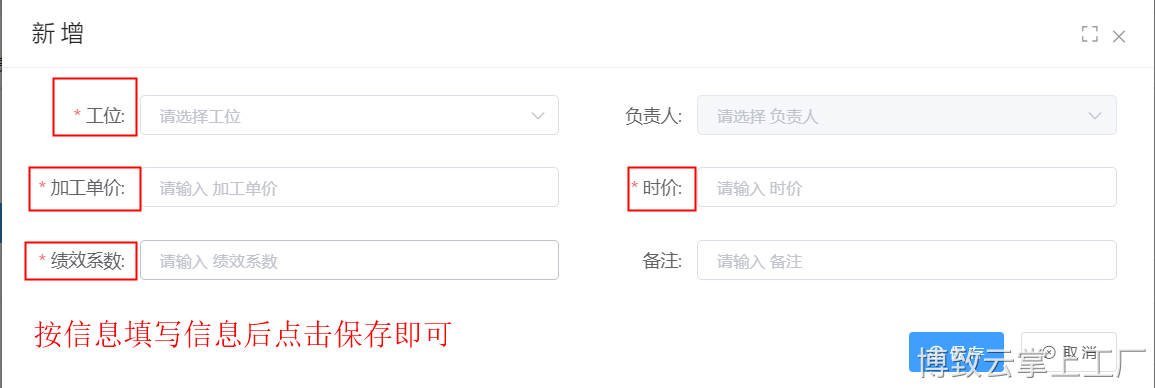Toggle fullscreen for the 新增 dialog
Image resolution: width=1155 pixels, height=388 pixels.
pos(1089,34)
